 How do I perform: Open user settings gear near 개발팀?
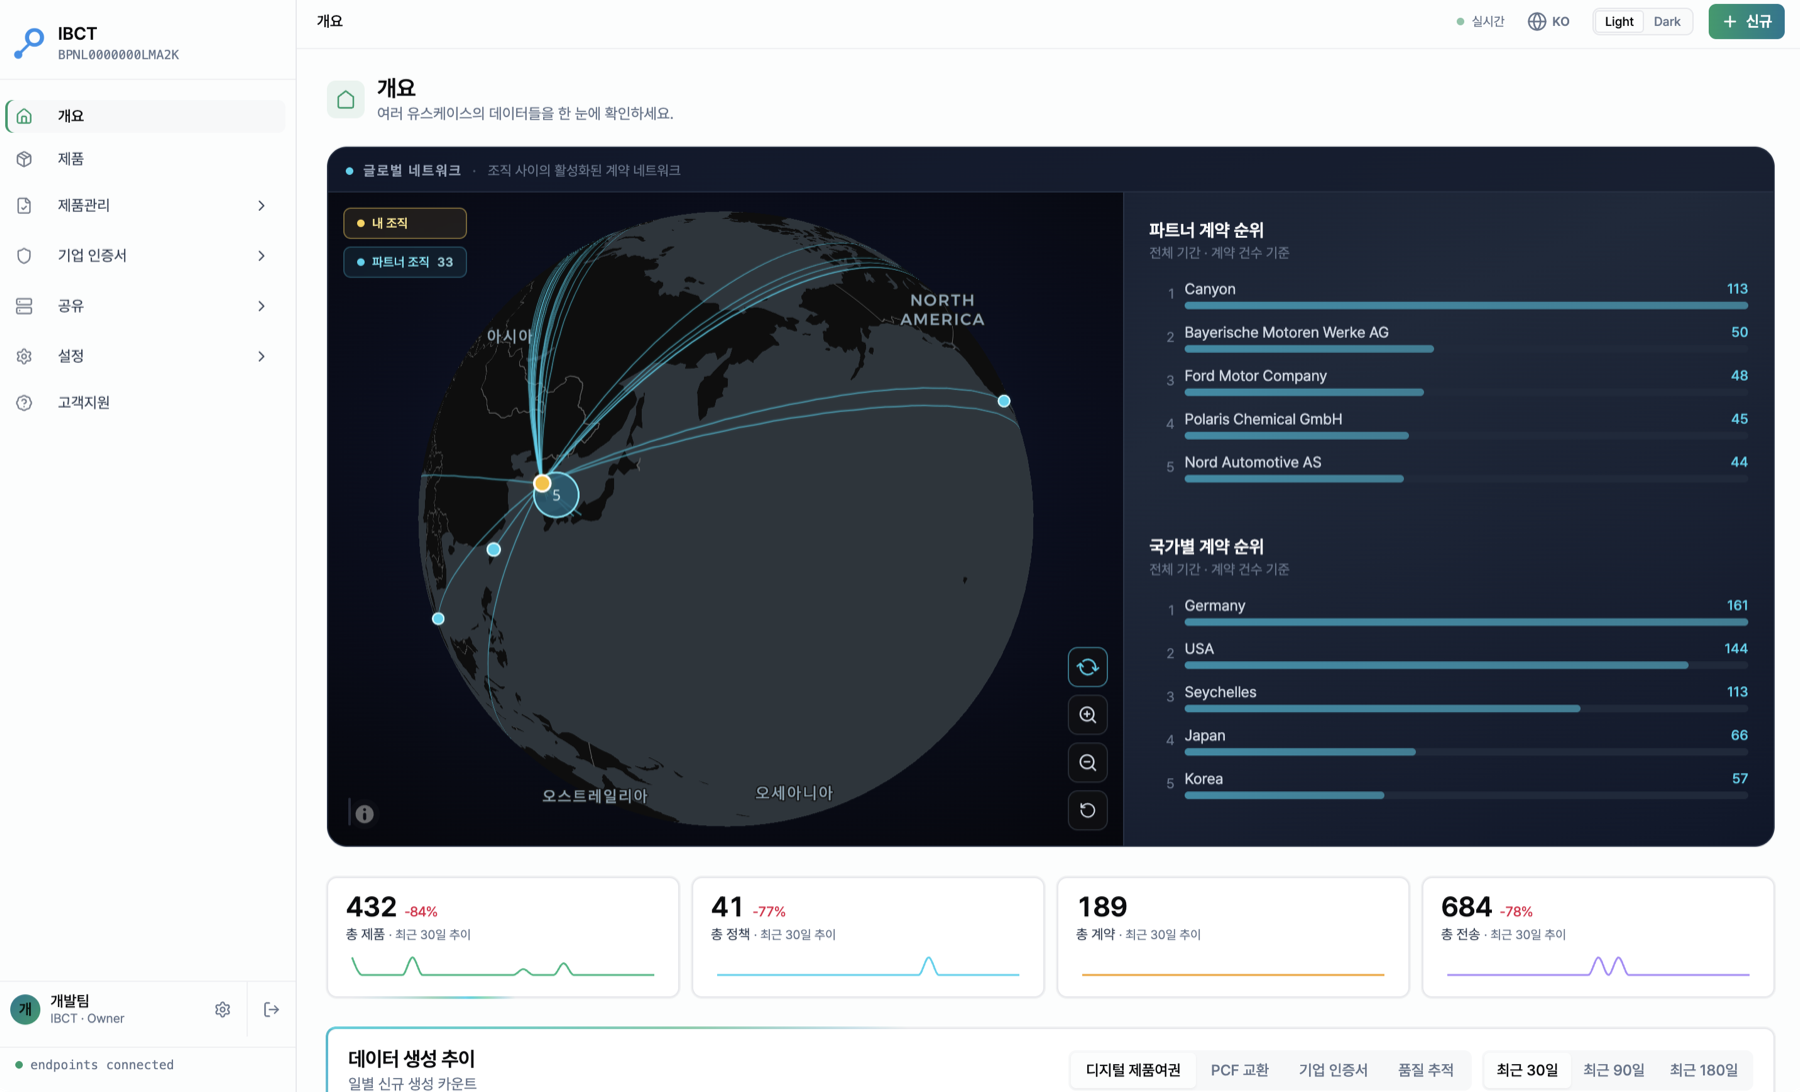(x=222, y=1010)
